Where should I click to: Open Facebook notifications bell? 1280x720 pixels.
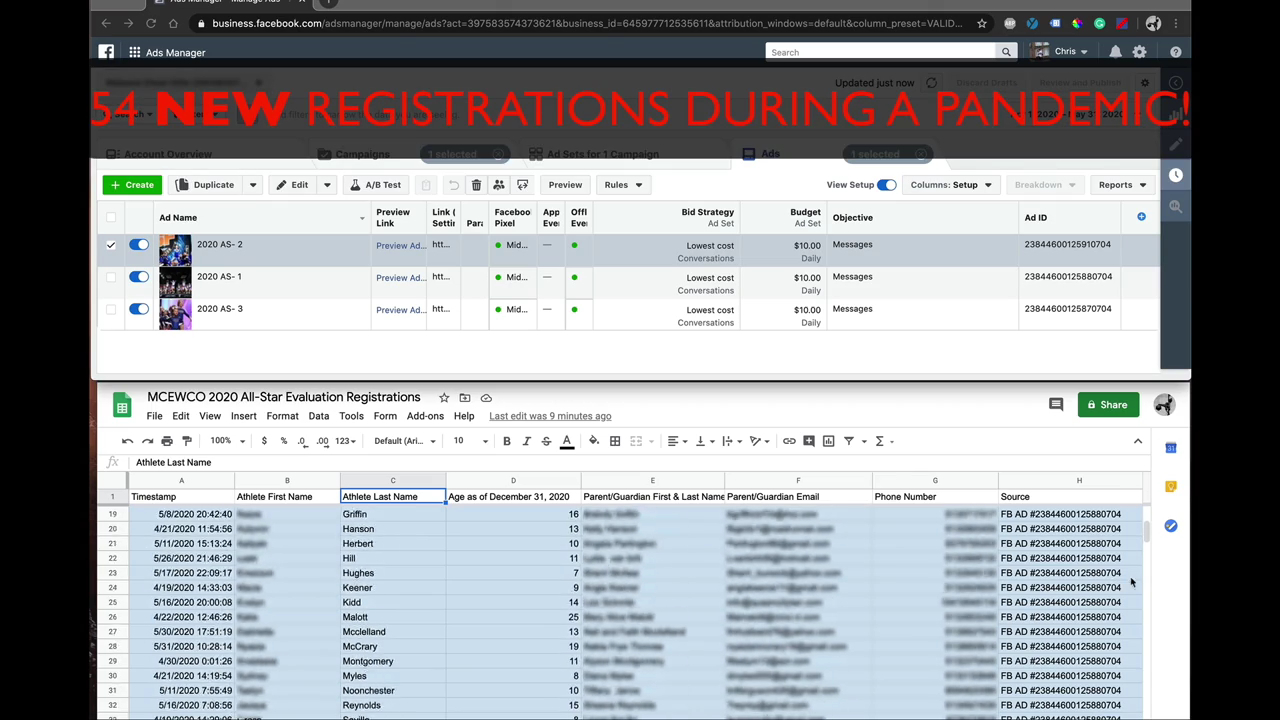[1115, 52]
